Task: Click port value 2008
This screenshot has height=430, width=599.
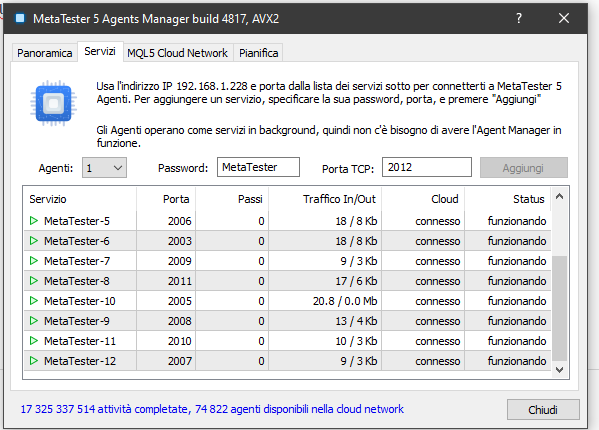Action: pos(180,321)
